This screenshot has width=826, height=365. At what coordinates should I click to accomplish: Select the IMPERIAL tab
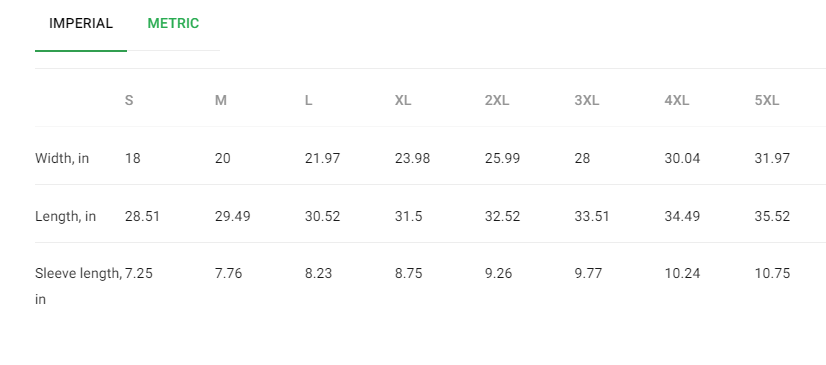[x=81, y=24]
